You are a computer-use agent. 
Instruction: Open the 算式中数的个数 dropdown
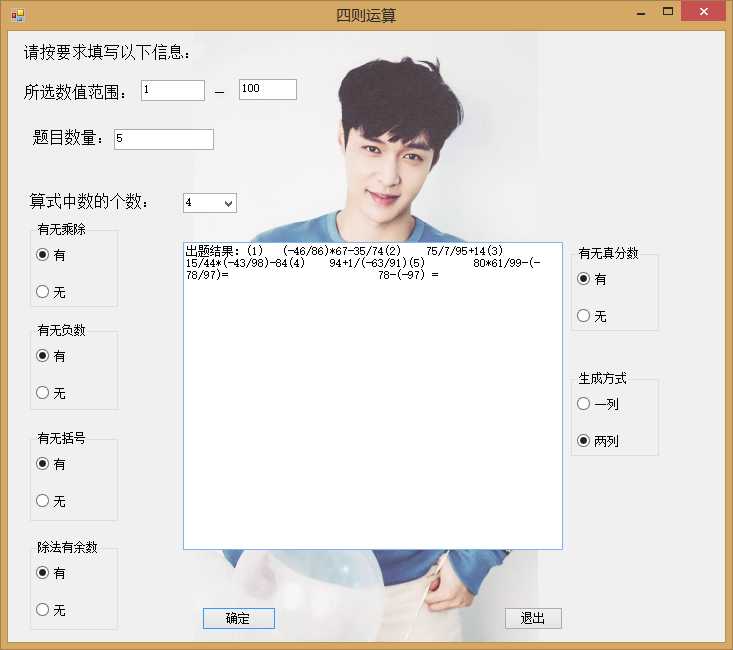tap(229, 203)
